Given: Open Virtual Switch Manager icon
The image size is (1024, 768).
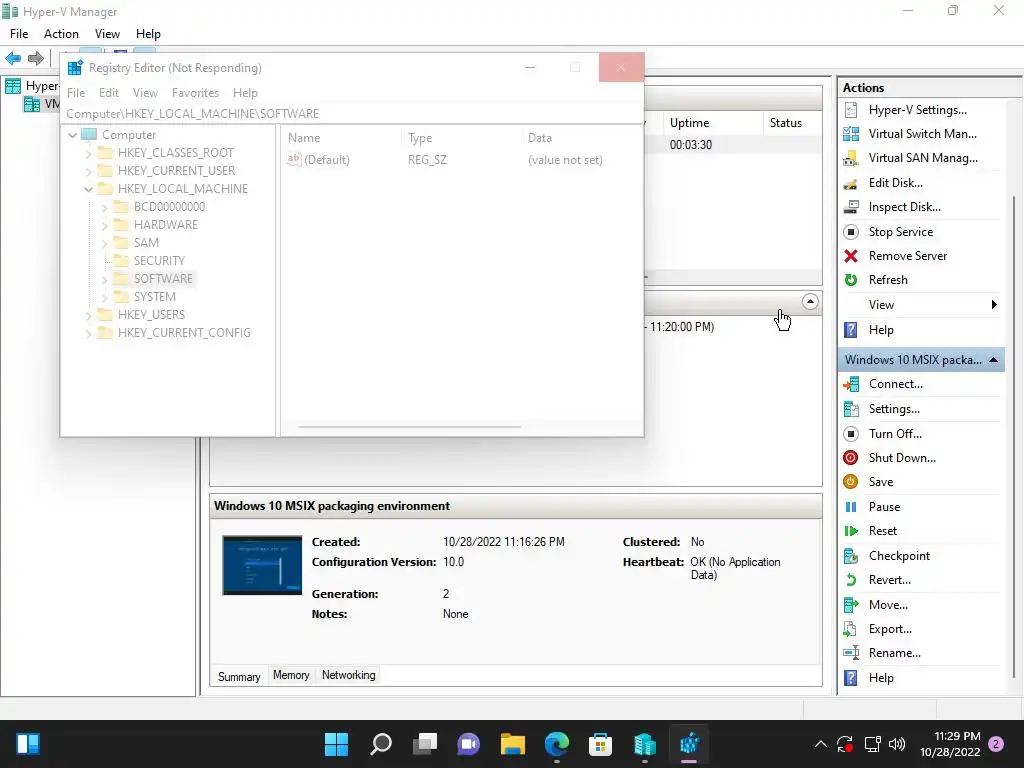Looking at the screenshot, I should (x=851, y=134).
